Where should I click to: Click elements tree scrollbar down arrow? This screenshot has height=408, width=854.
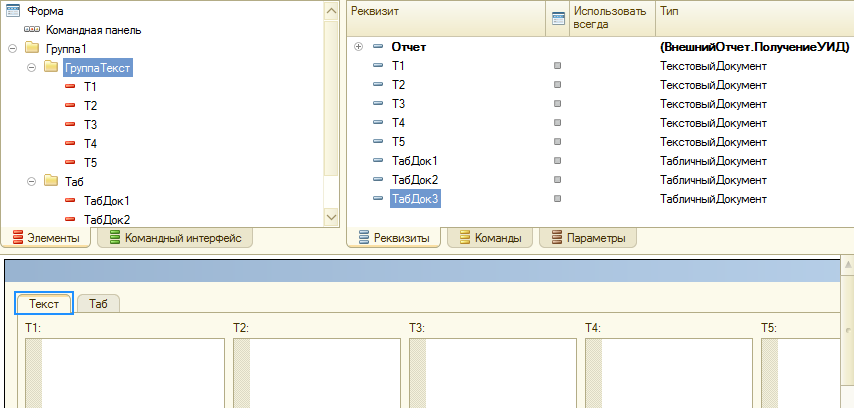[331, 217]
